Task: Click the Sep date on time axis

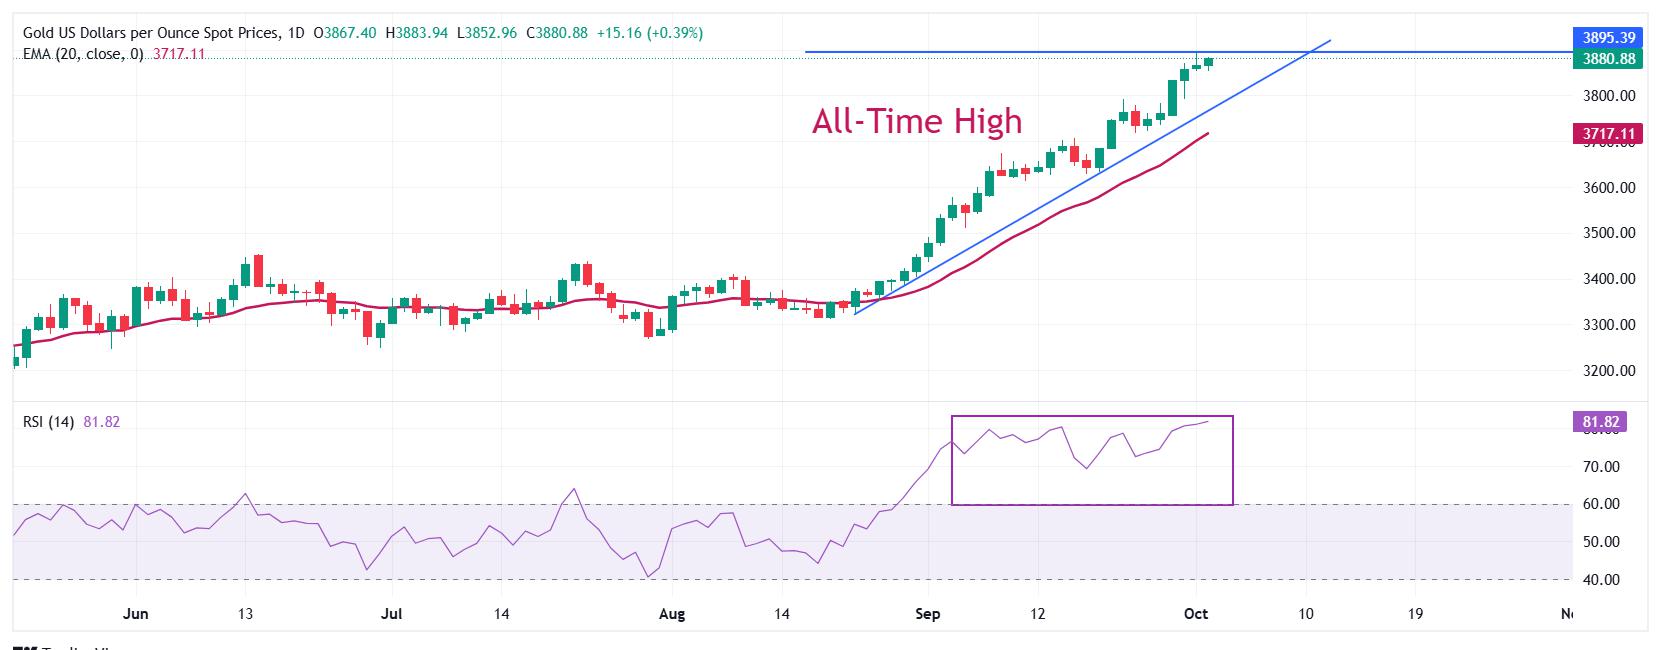Action: (x=928, y=613)
